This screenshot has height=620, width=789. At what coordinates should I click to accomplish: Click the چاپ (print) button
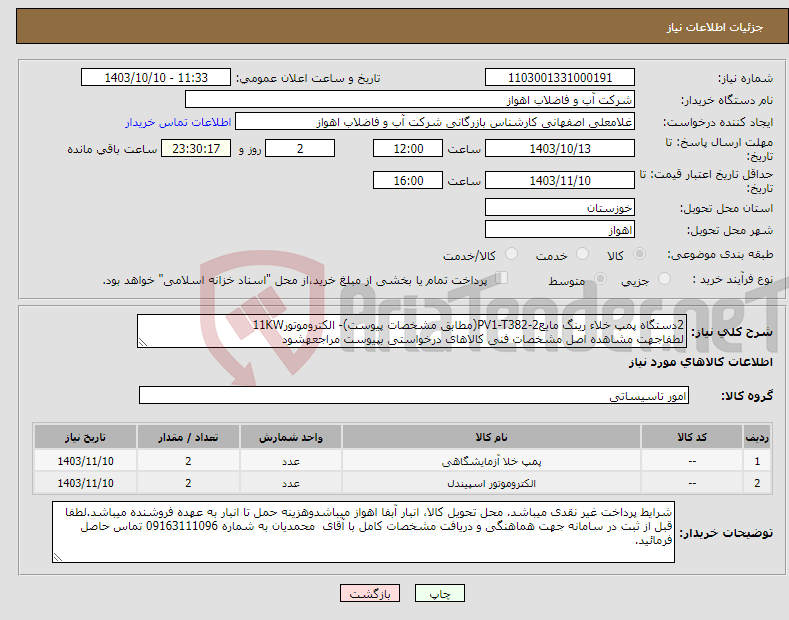pyautogui.click(x=439, y=593)
